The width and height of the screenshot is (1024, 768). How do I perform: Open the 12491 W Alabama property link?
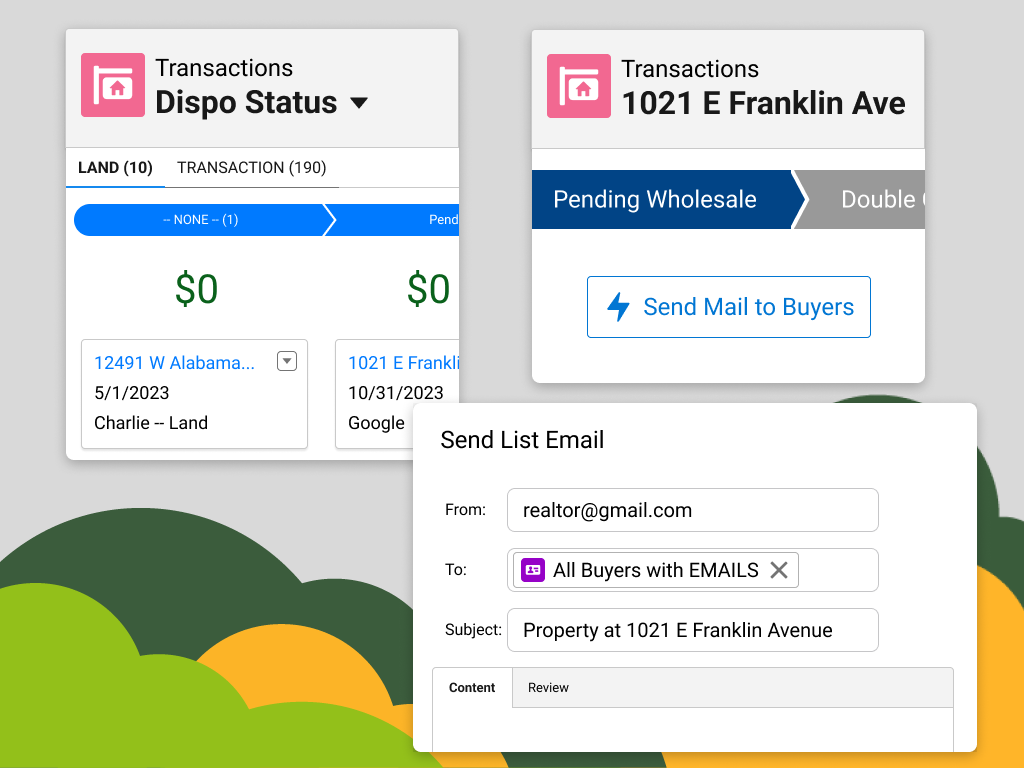[x=175, y=362]
